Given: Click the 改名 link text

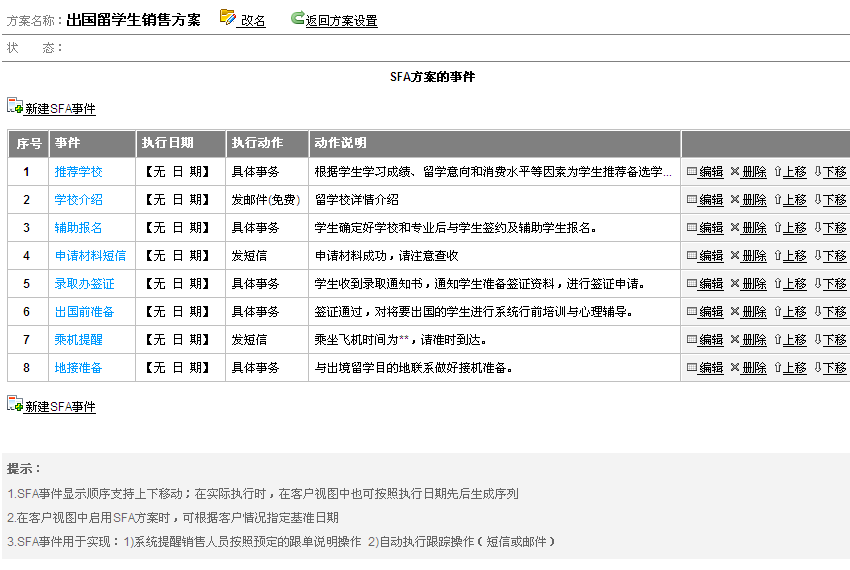Looking at the screenshot, I should click(253, 20).
